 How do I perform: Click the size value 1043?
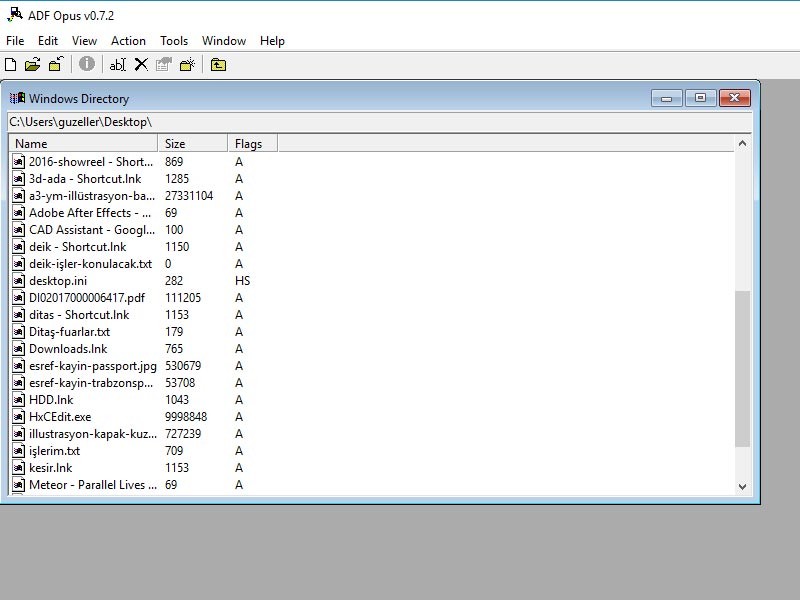click(177, 400)
